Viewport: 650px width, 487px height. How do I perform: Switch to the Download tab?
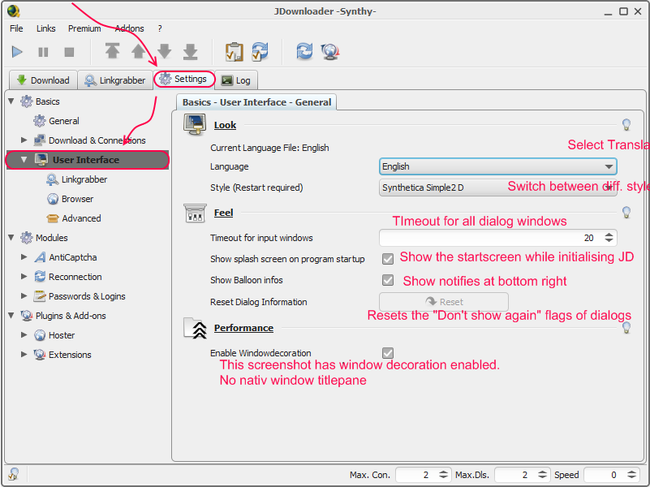[44, 80]
